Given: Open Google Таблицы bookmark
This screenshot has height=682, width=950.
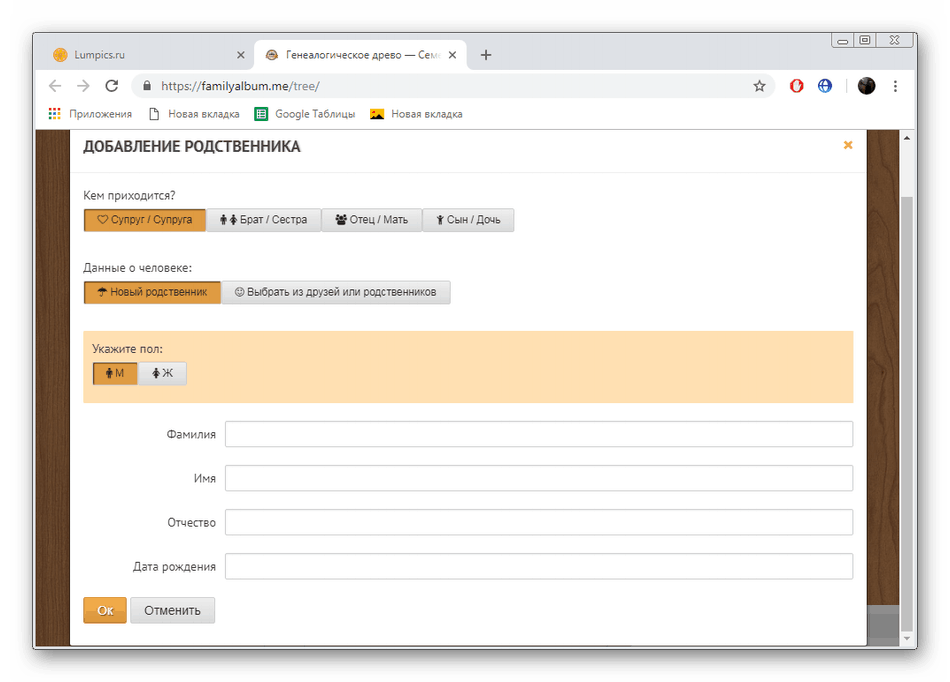Looking at the screenshot, I should point(305,114).
